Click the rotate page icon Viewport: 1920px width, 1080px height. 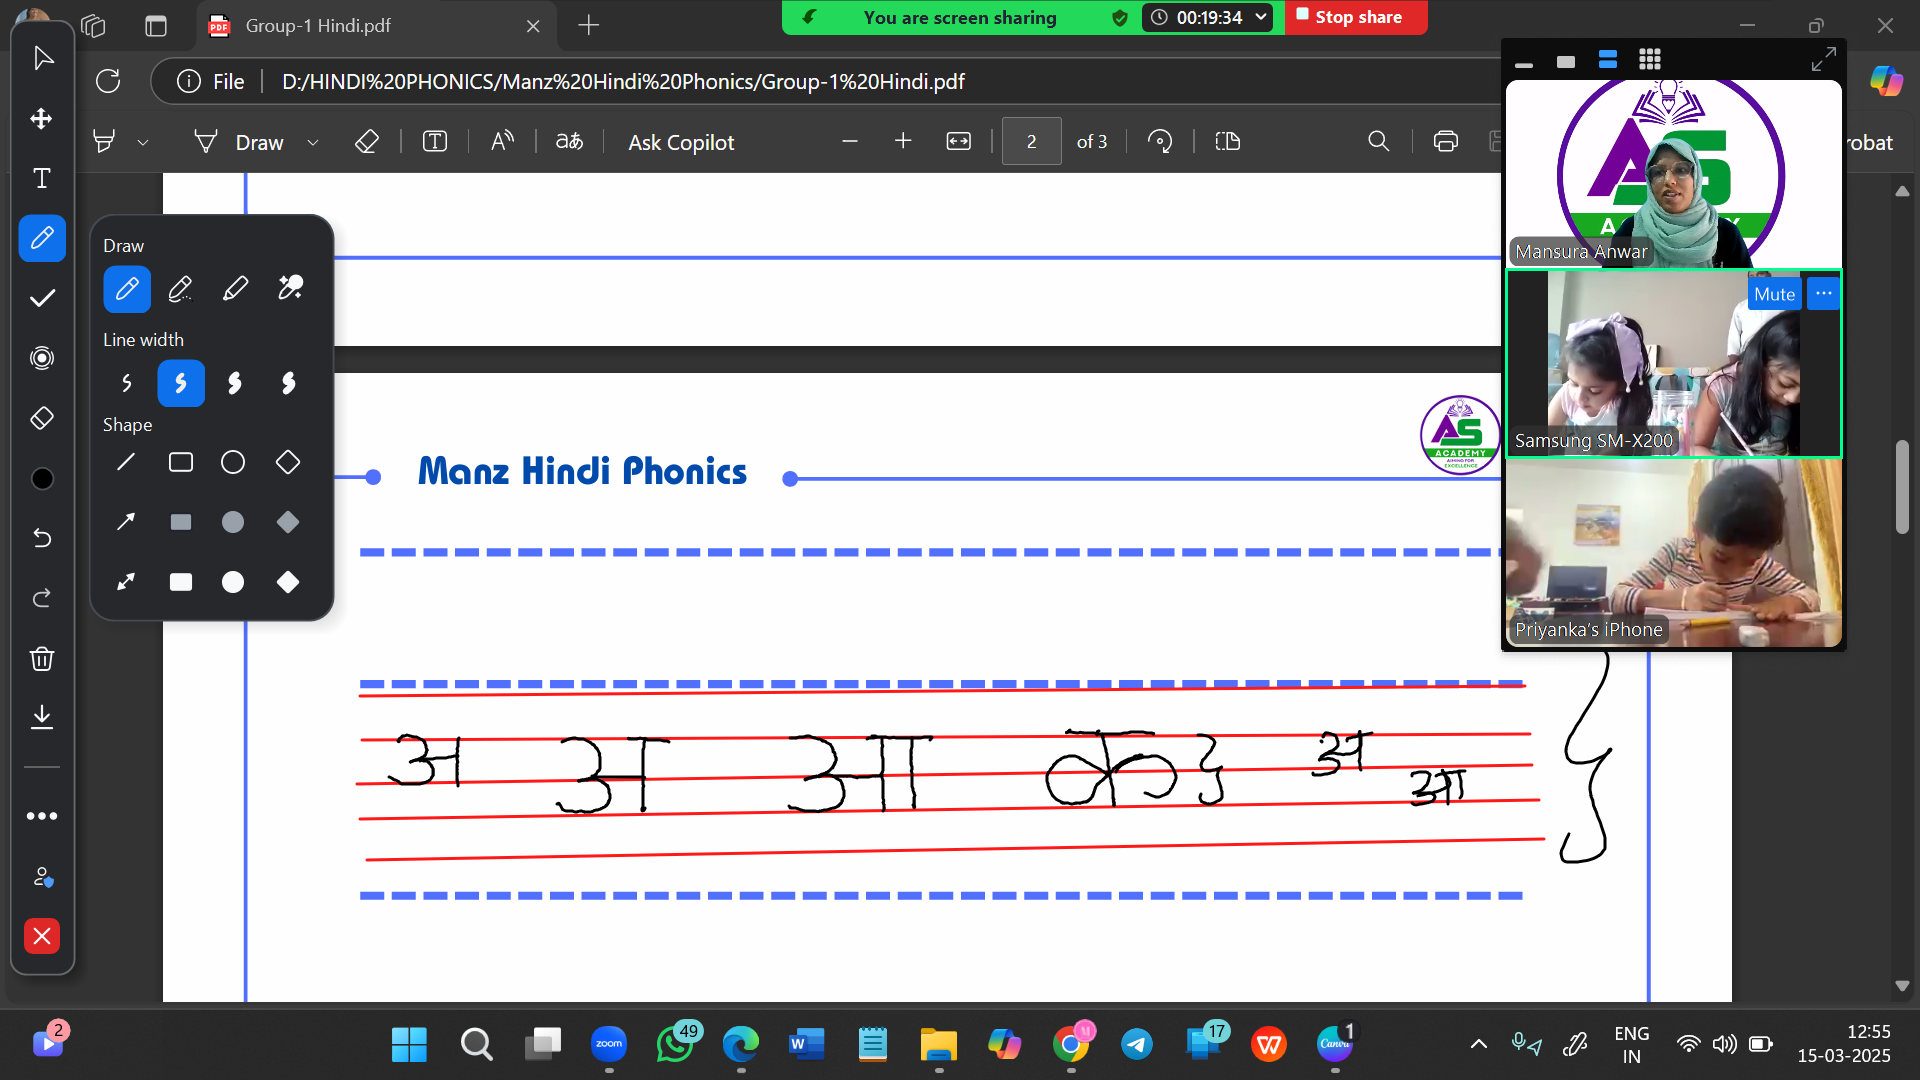click(1160, 142)
